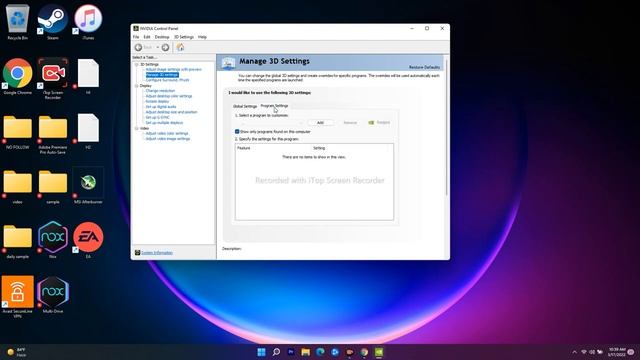Open the Desktop menu
The image size is (640, 360).
pos(162,37)
